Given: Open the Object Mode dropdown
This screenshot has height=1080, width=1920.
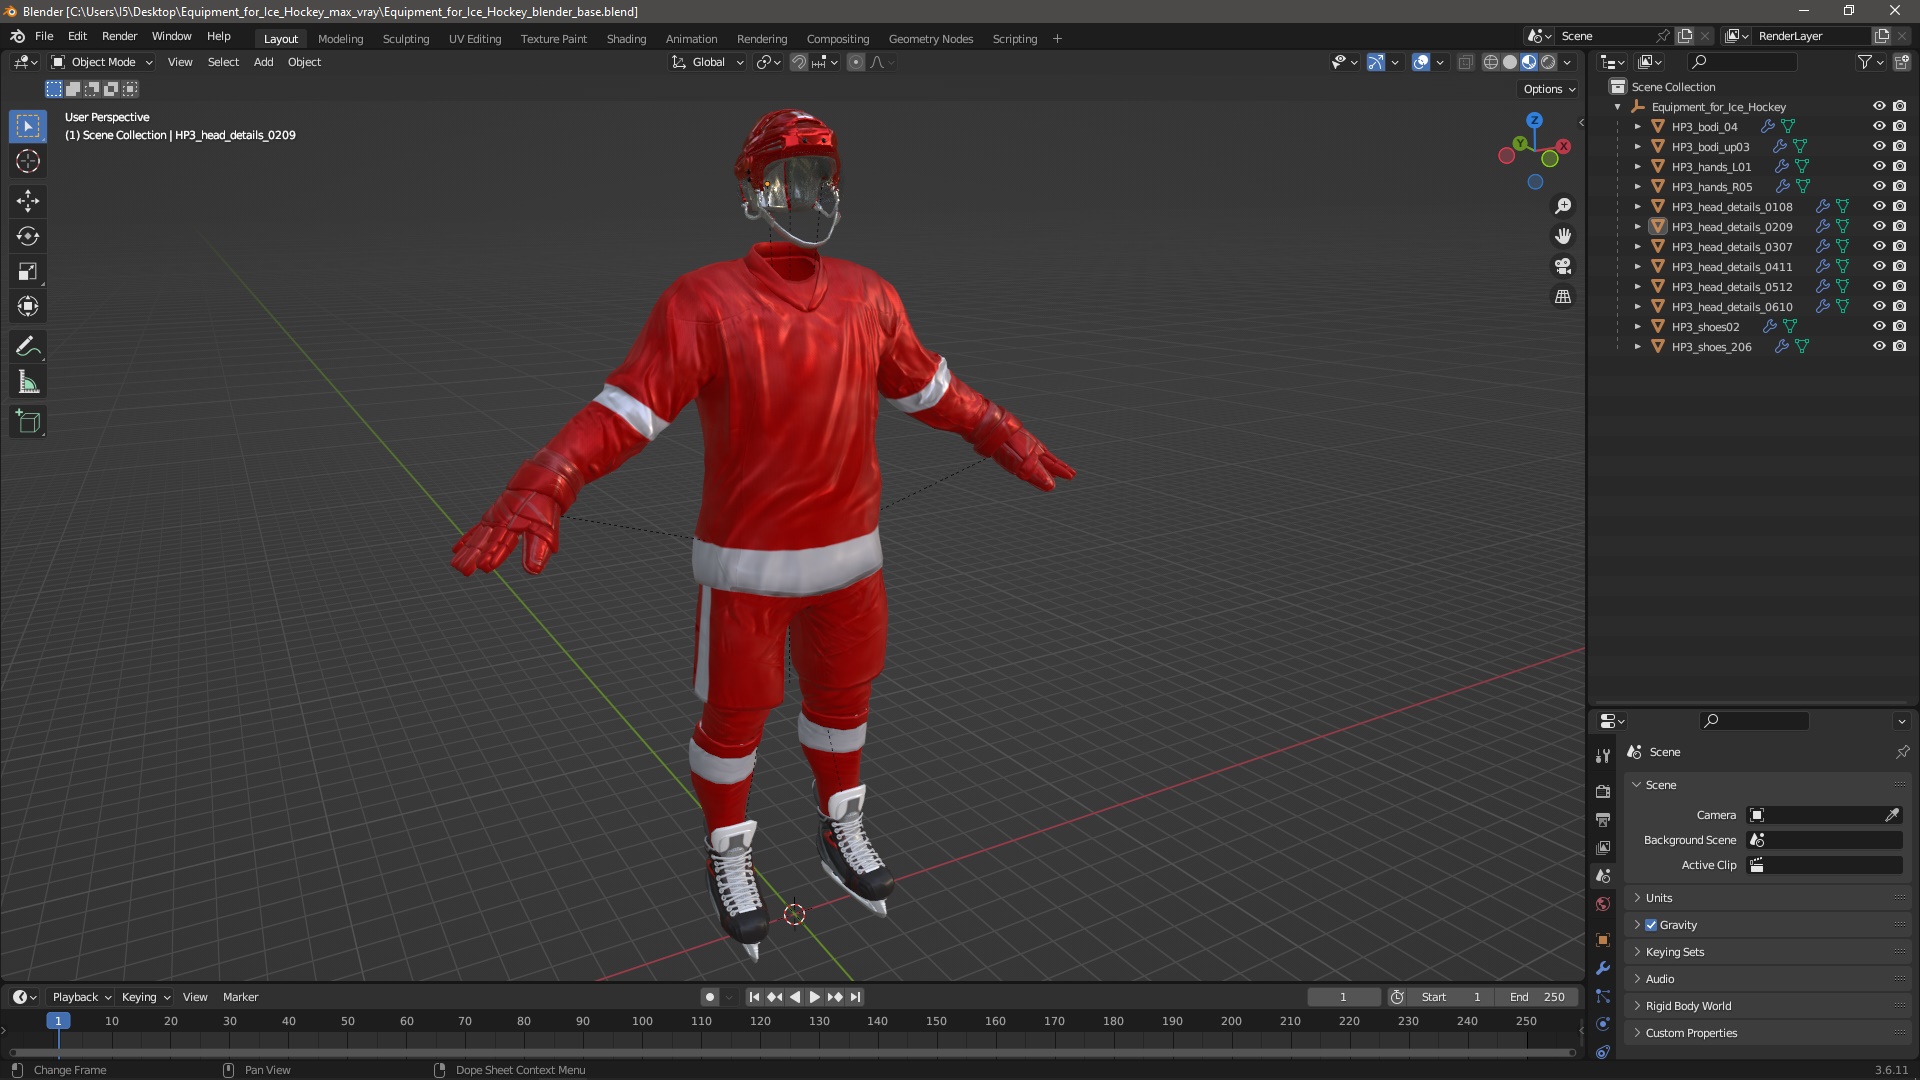Looking at the screenshot, I should coord(102,62).
